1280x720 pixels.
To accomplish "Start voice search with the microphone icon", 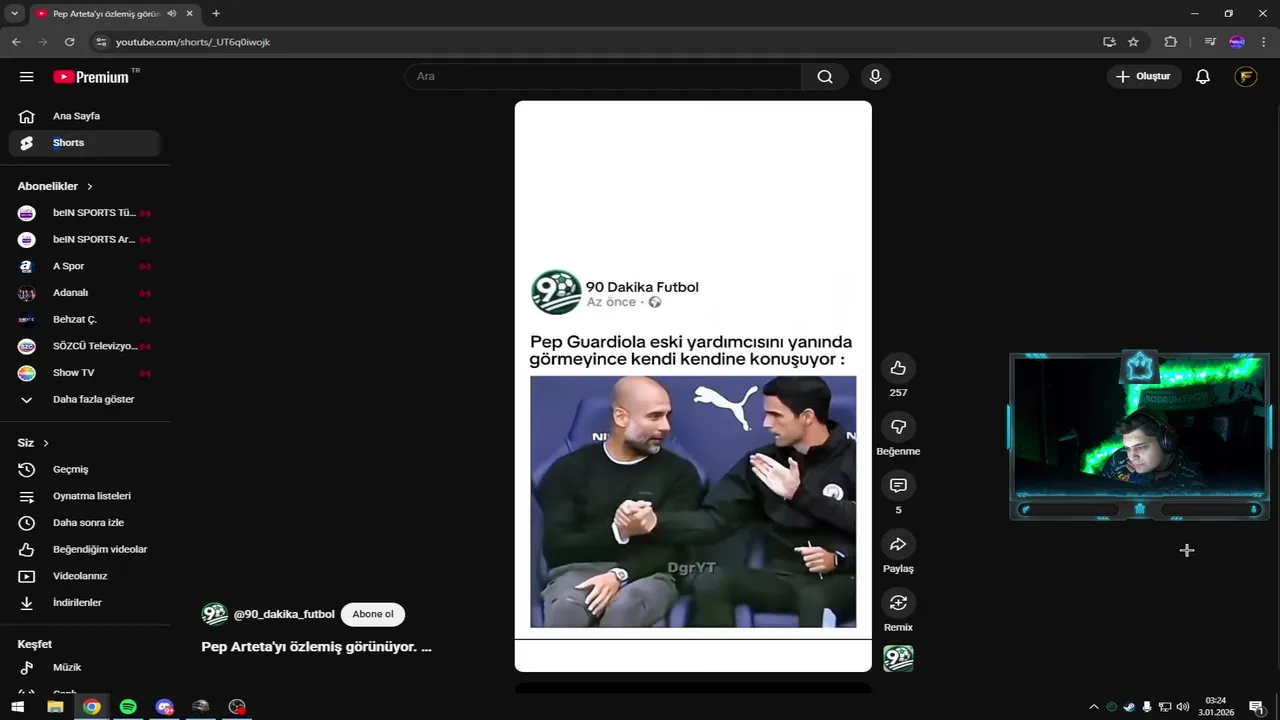I will [875, 77].
